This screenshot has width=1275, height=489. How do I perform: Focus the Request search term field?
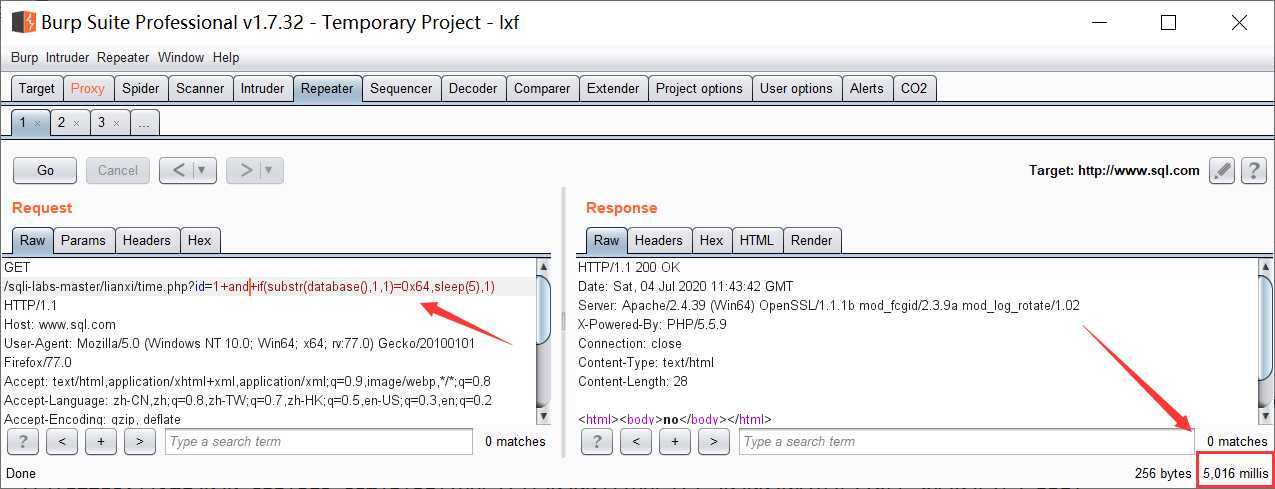pos(319,441)
